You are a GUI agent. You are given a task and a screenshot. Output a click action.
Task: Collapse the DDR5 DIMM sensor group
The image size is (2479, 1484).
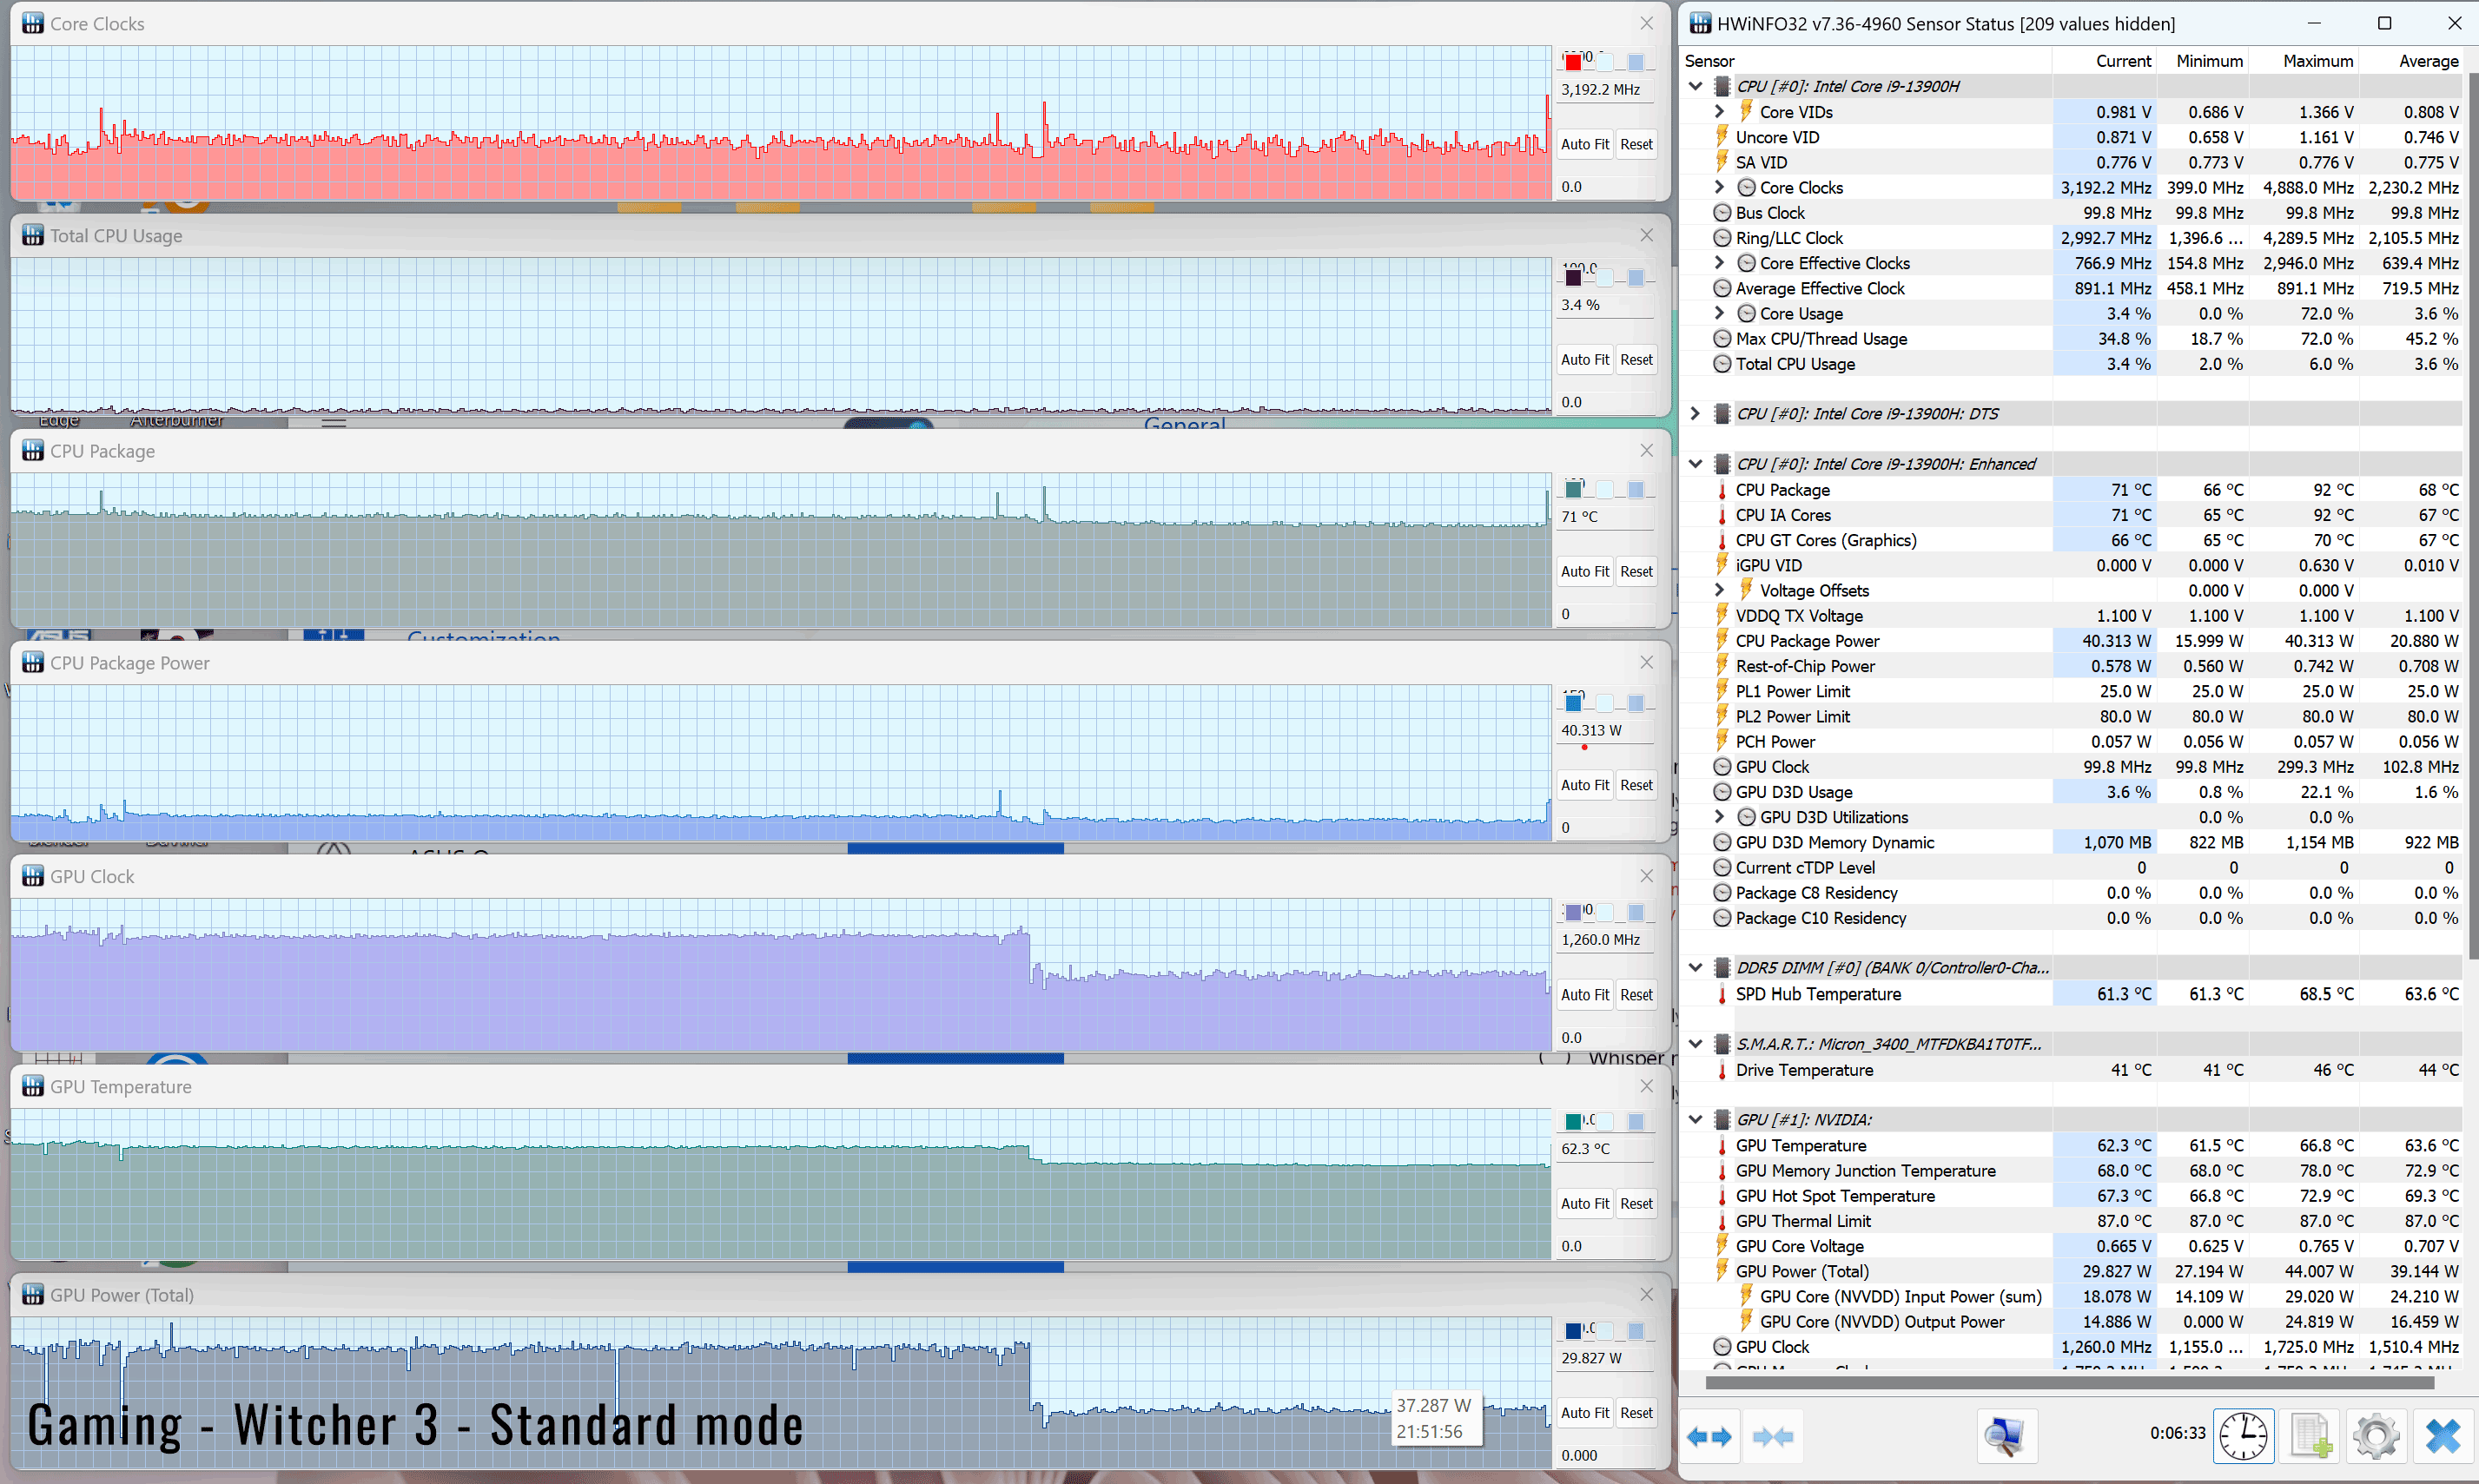point(1696,968)
